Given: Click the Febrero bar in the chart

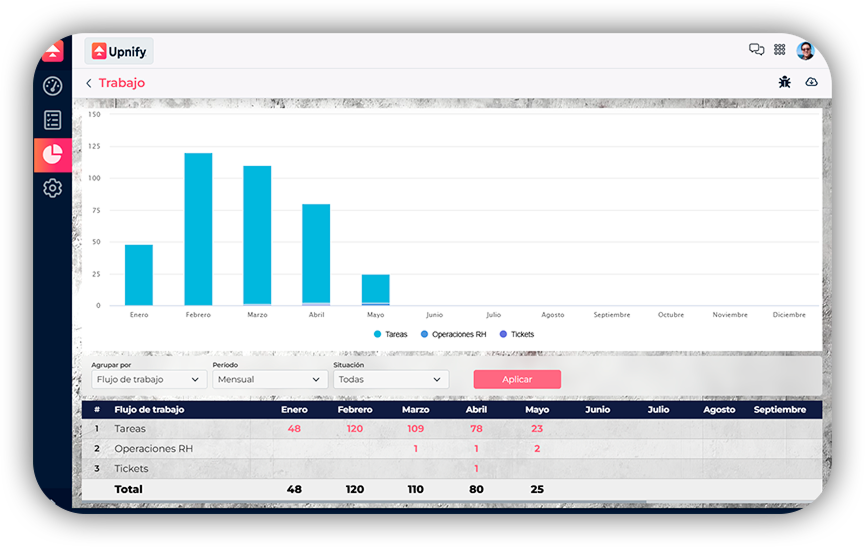Looking at the screenshot, I should [198, 229].
